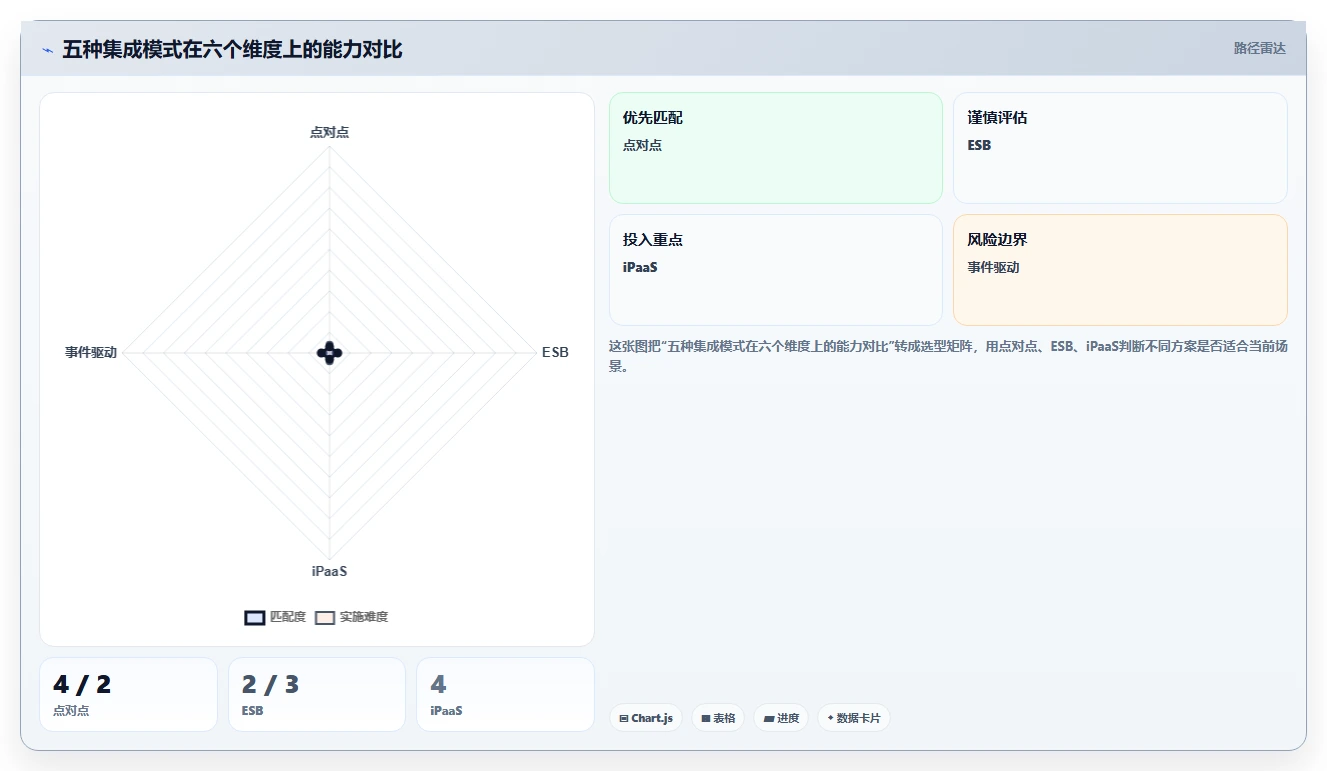Image resolution: width=1327 pixels, height=771 pixels.
Task: Click the iPaaS 4 stat card
Action: tap(505, 694)
